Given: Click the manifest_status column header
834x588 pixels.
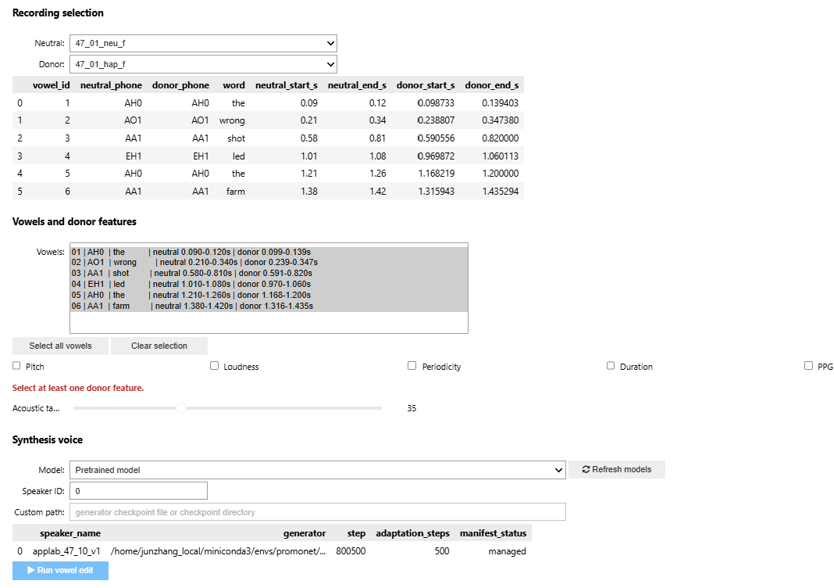Looking at the screenshot, I should [x=493, y=533].
